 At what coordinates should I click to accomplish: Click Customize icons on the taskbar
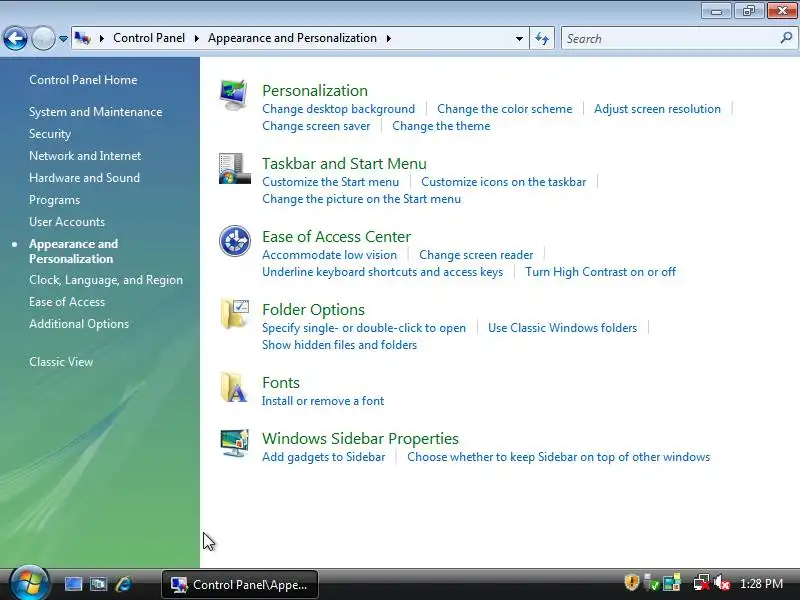pos(504,182)
